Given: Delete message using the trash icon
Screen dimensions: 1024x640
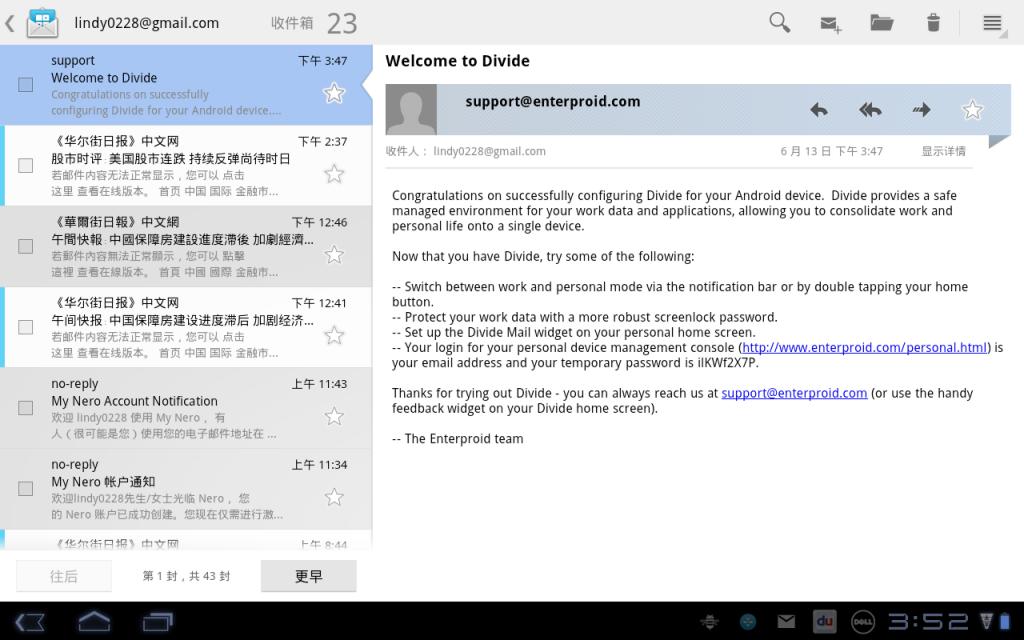Looking at the screenshot, I should (933, 23).
